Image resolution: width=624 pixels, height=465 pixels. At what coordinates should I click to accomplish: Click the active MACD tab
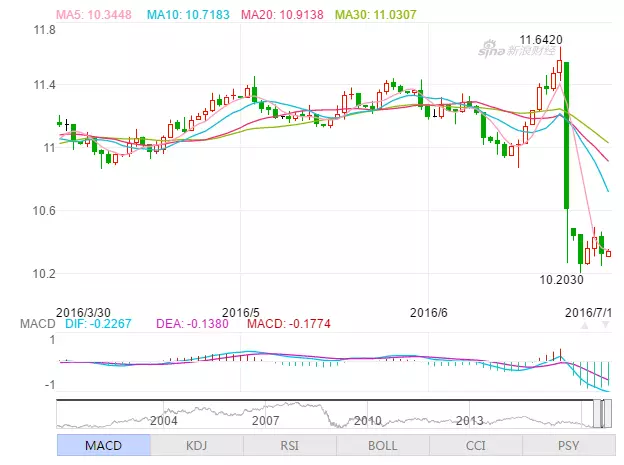[102, 445]
